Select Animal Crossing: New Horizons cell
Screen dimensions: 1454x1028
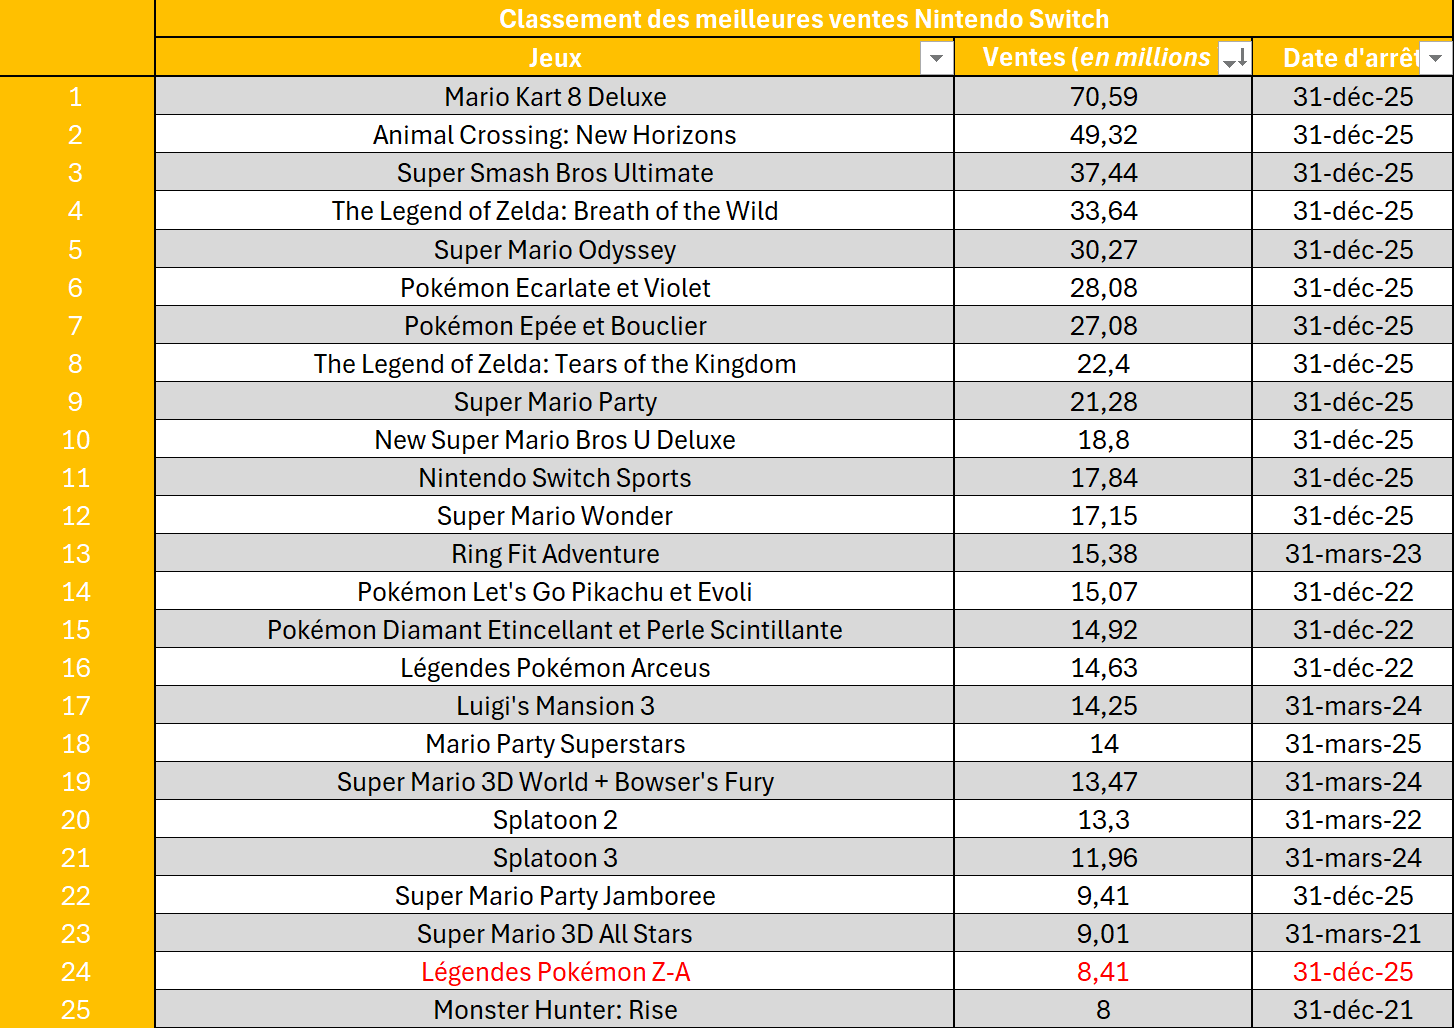pos(555,135)
